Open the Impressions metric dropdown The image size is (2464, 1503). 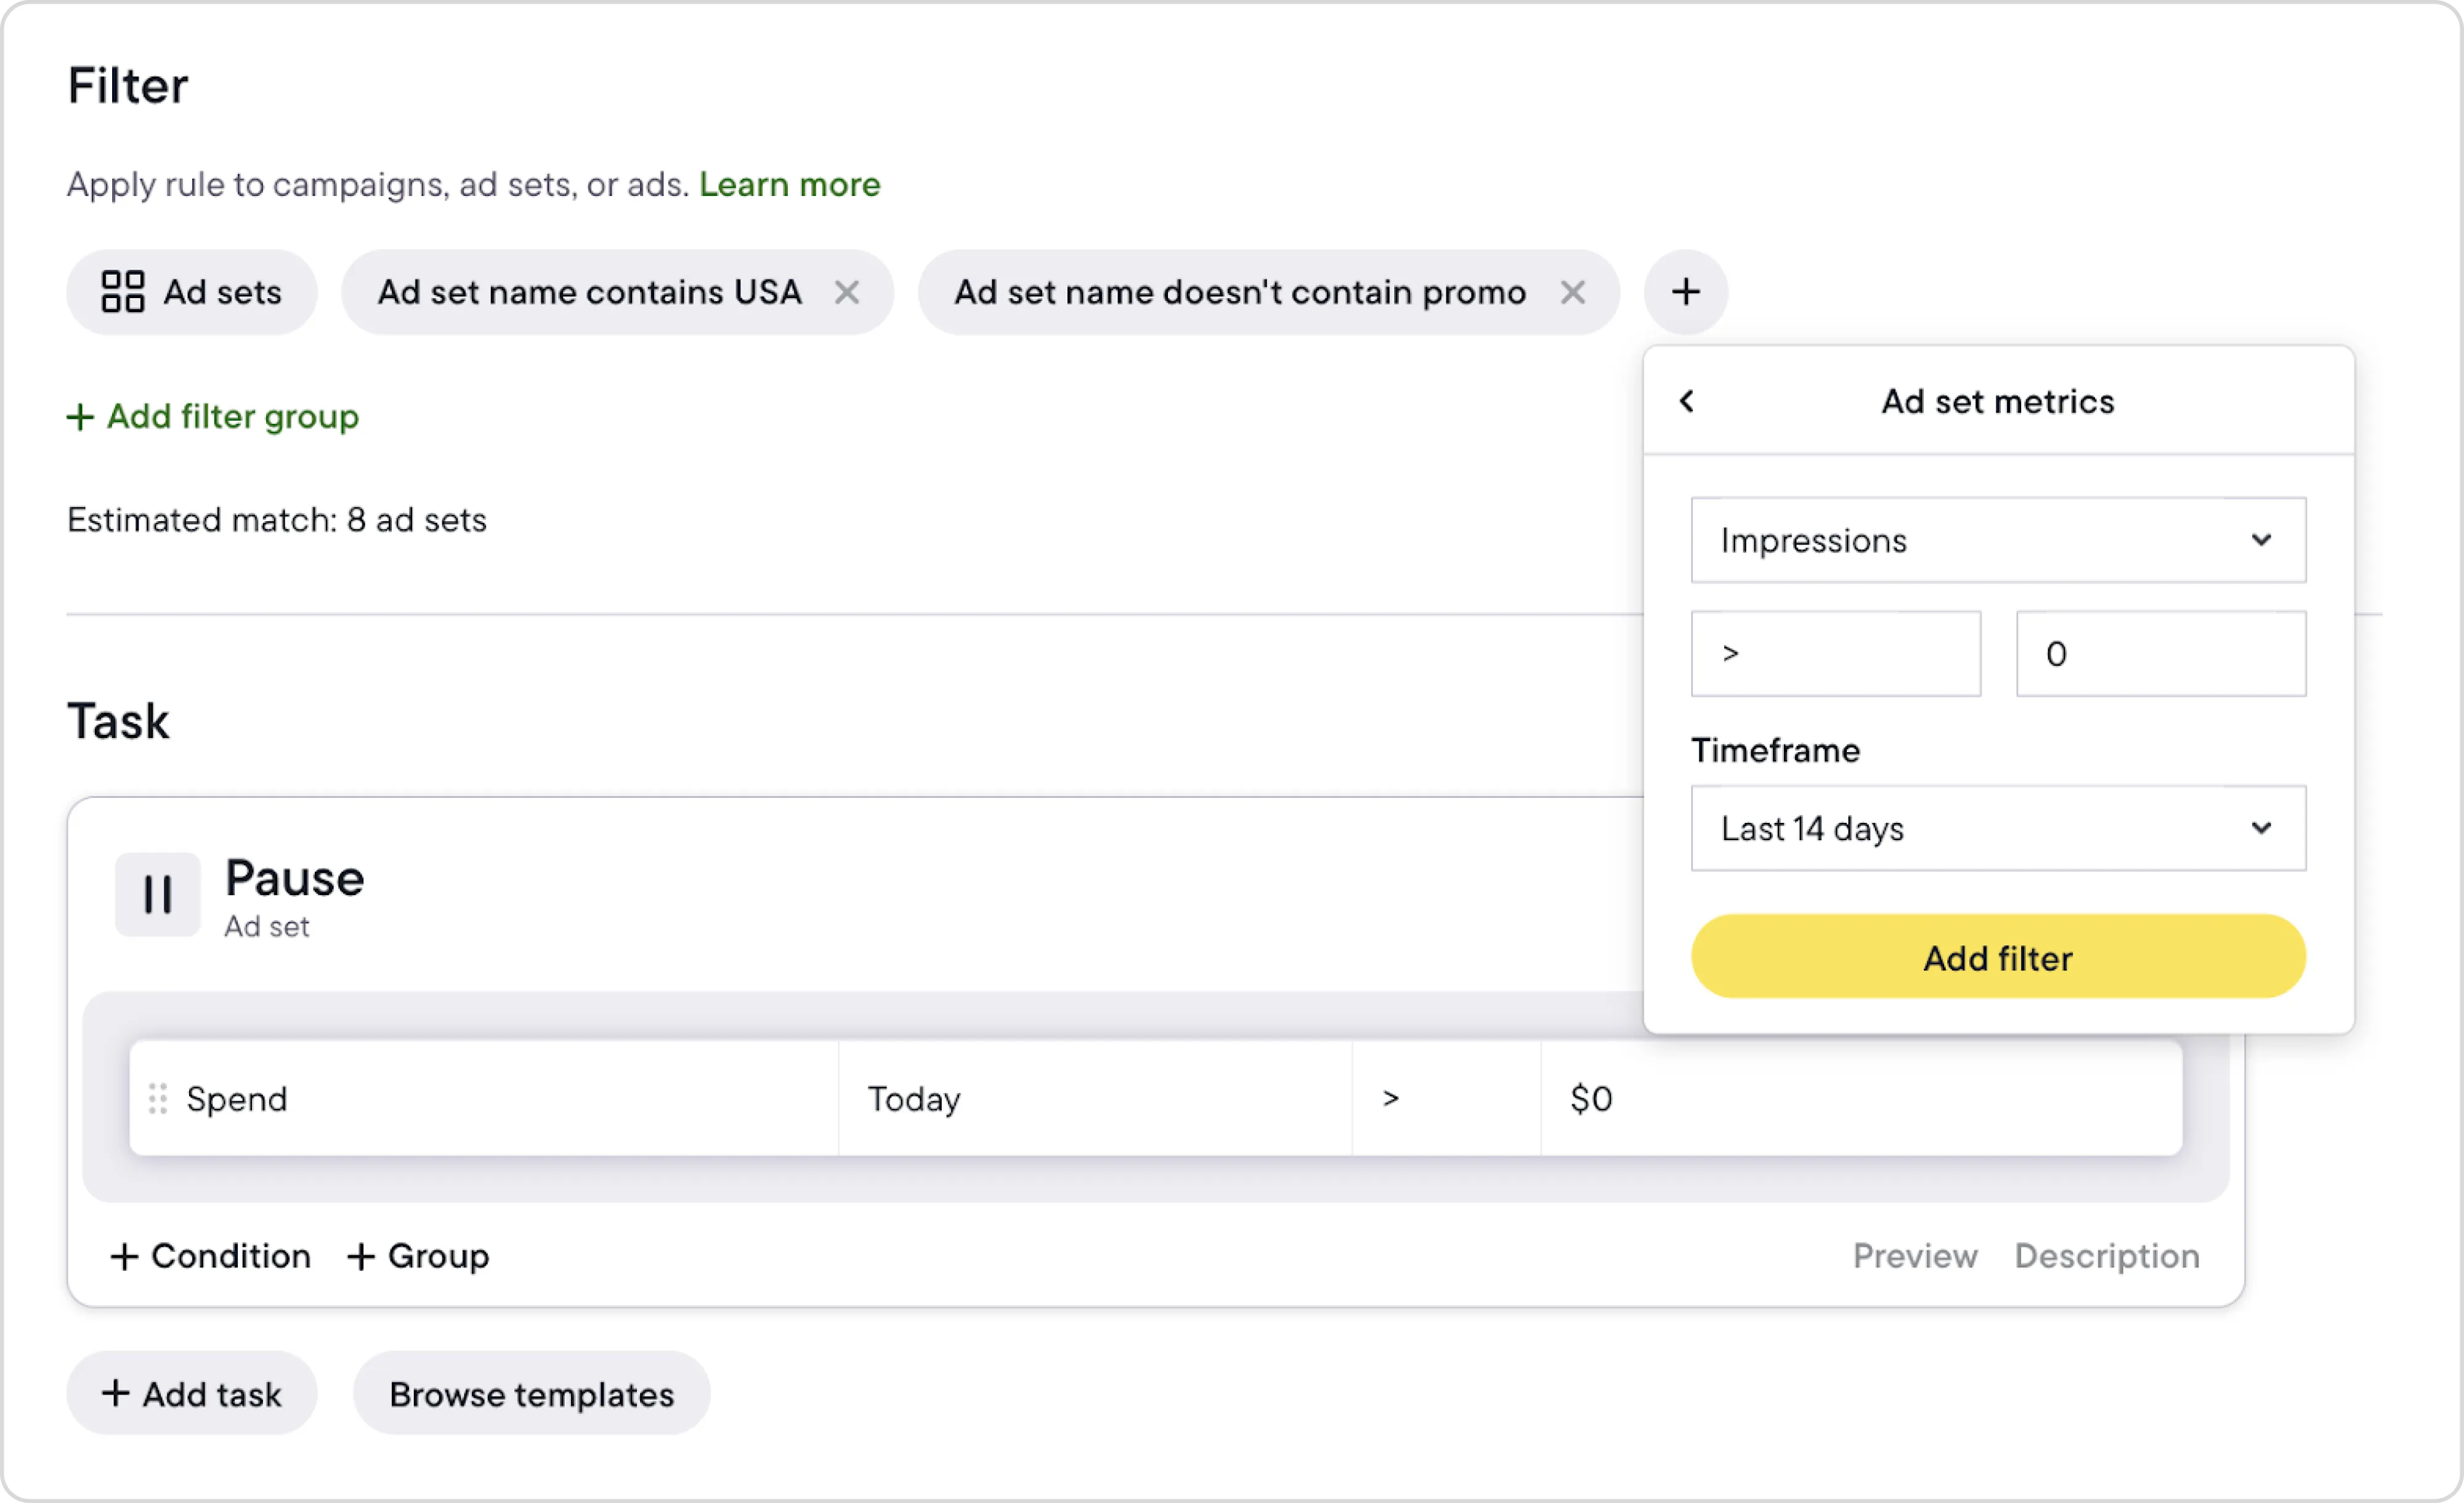coord(1997,540)
